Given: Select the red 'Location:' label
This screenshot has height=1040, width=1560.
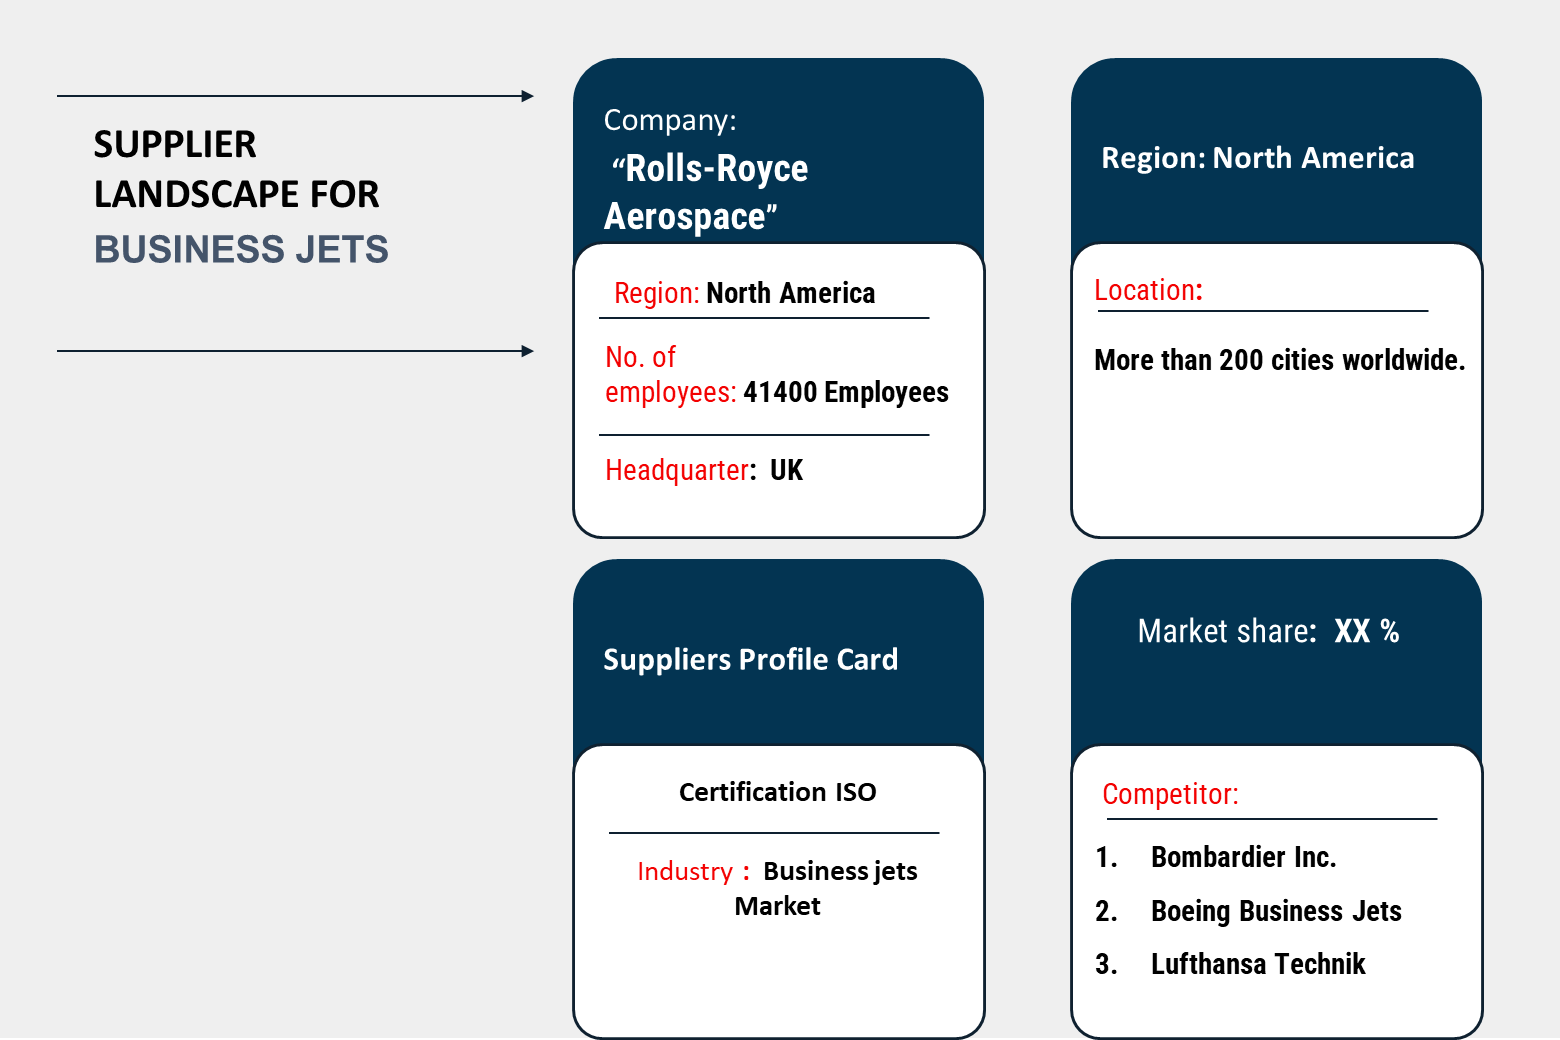Looking at the screenshot, I should 1148,290.
